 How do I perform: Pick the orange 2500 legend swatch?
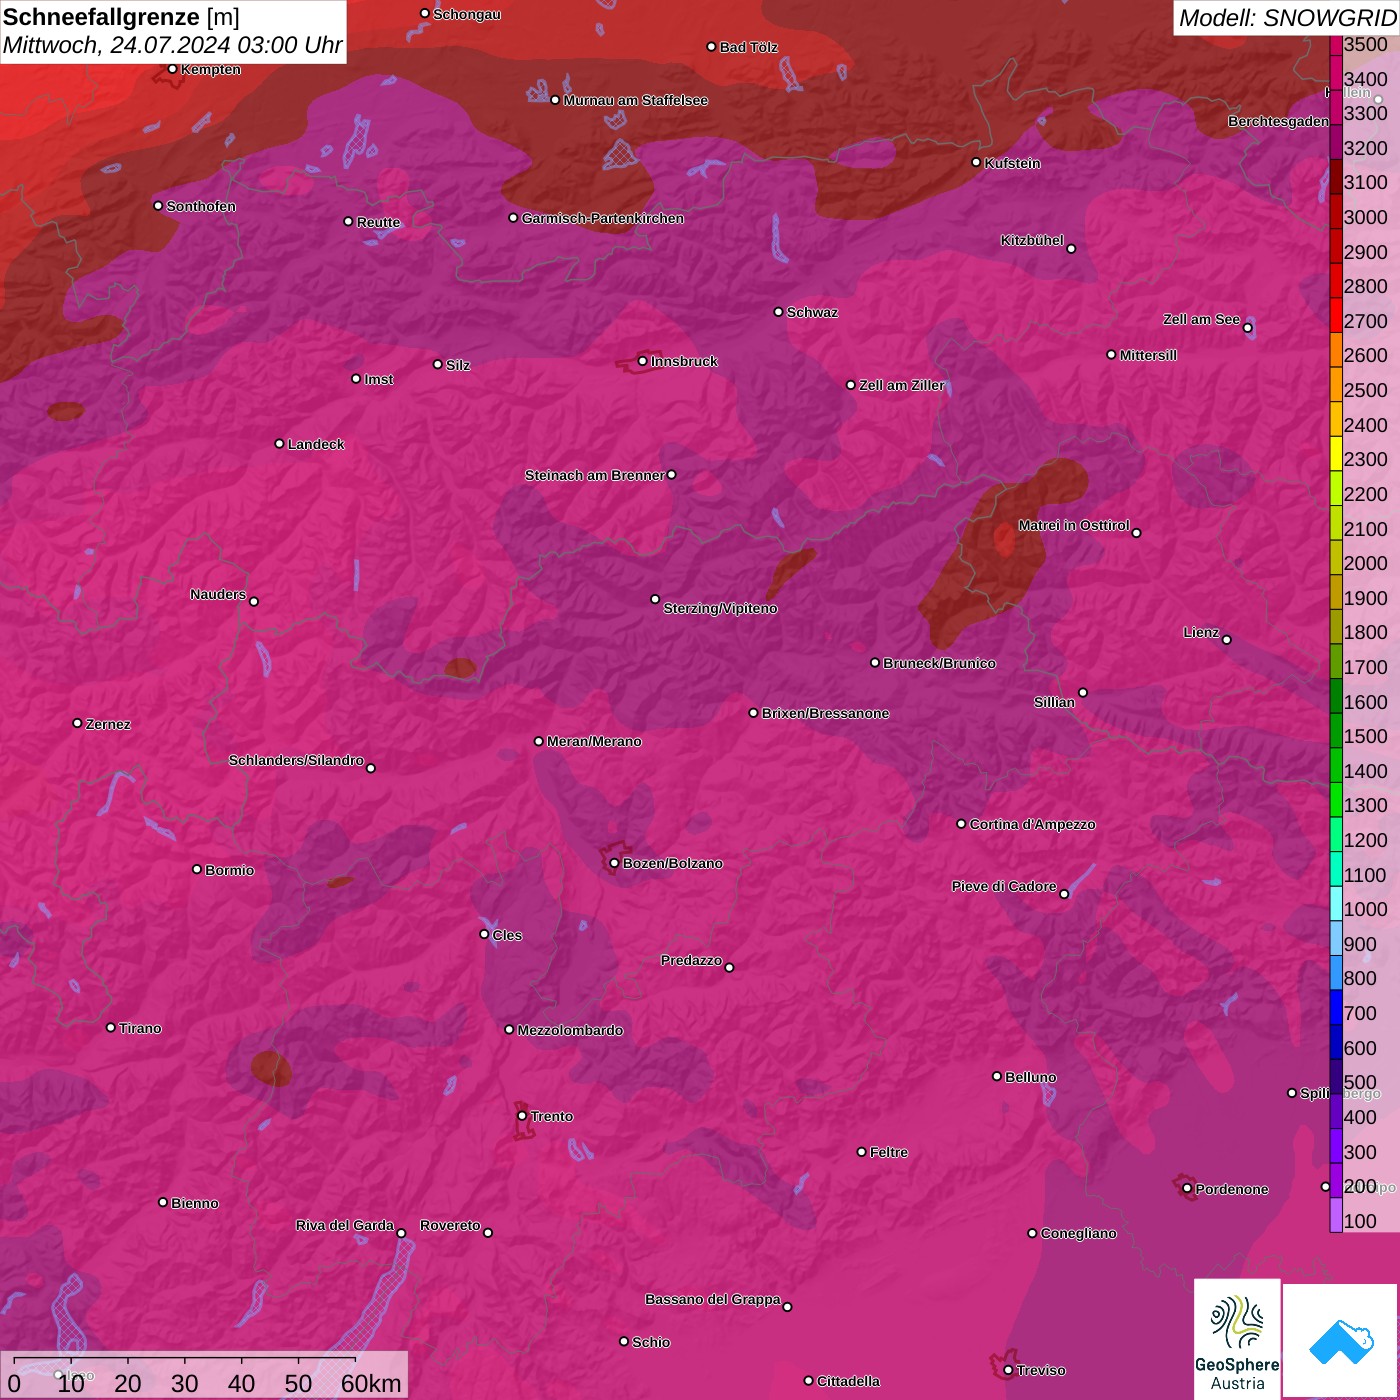pos(1335,384)
